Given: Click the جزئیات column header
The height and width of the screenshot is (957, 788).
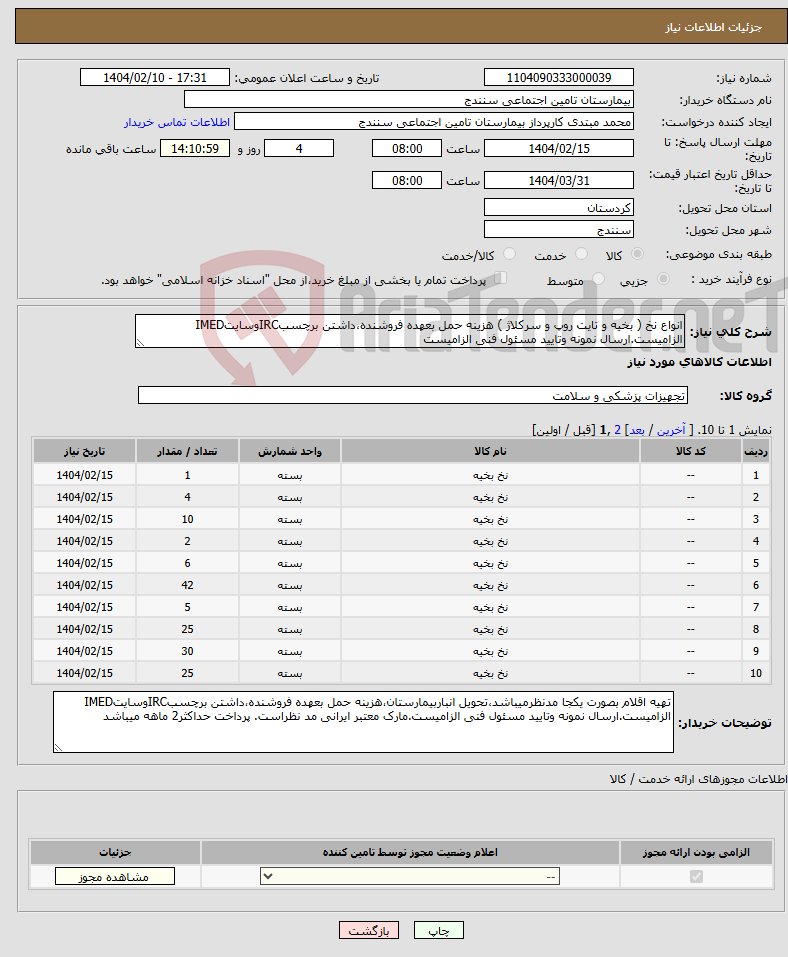Looking at the screenshot, I should 115,852.
